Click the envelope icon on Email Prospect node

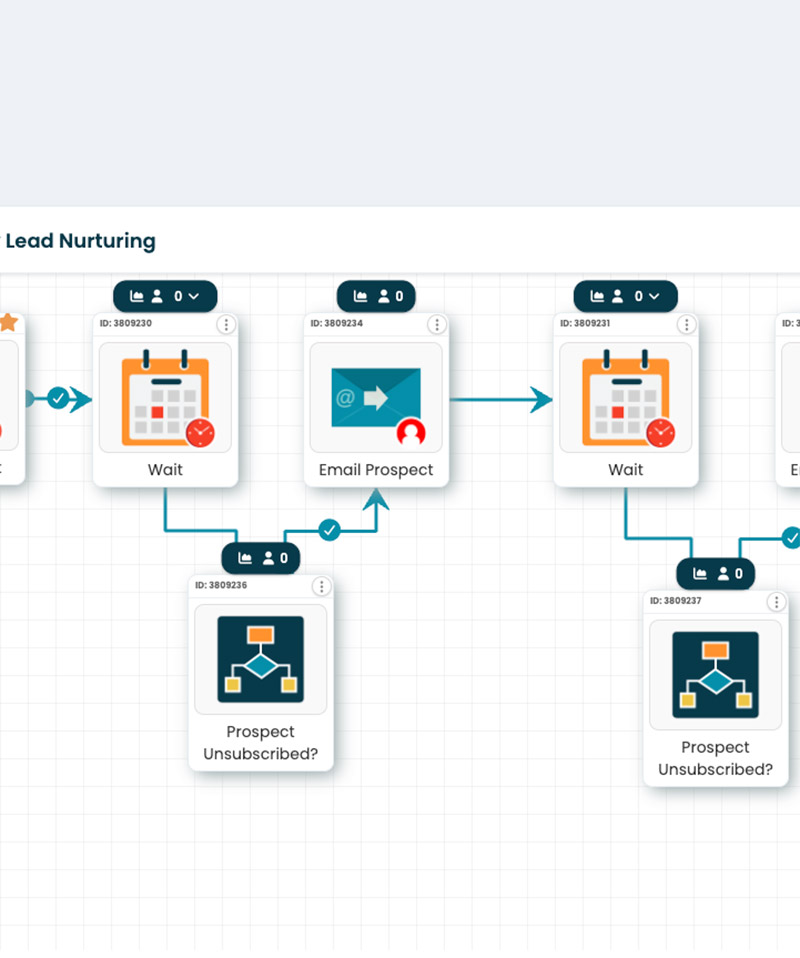click(376, 397)
